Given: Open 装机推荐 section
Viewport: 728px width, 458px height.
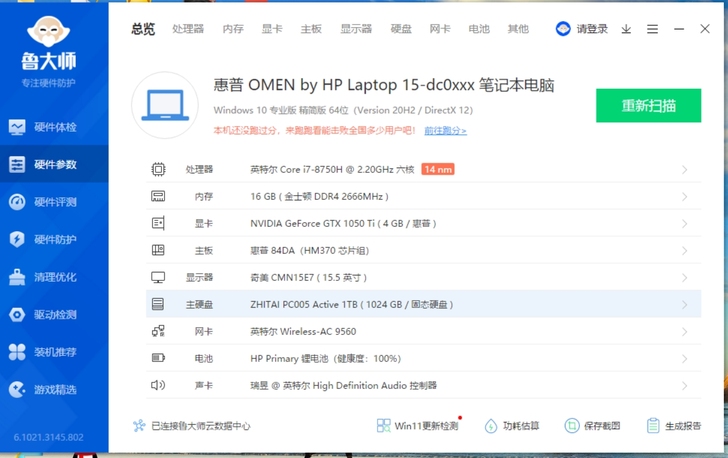Looking at the screenshot, I should point(54,352).
